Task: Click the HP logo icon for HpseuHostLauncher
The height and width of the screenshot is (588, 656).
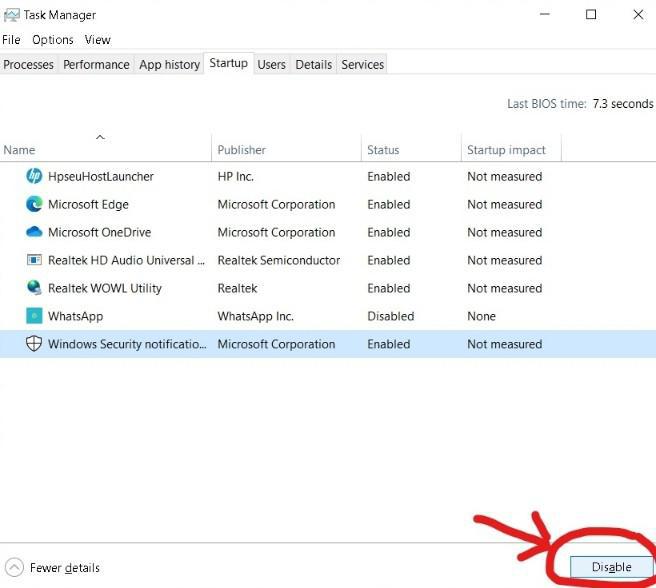Action: [34, 176]
